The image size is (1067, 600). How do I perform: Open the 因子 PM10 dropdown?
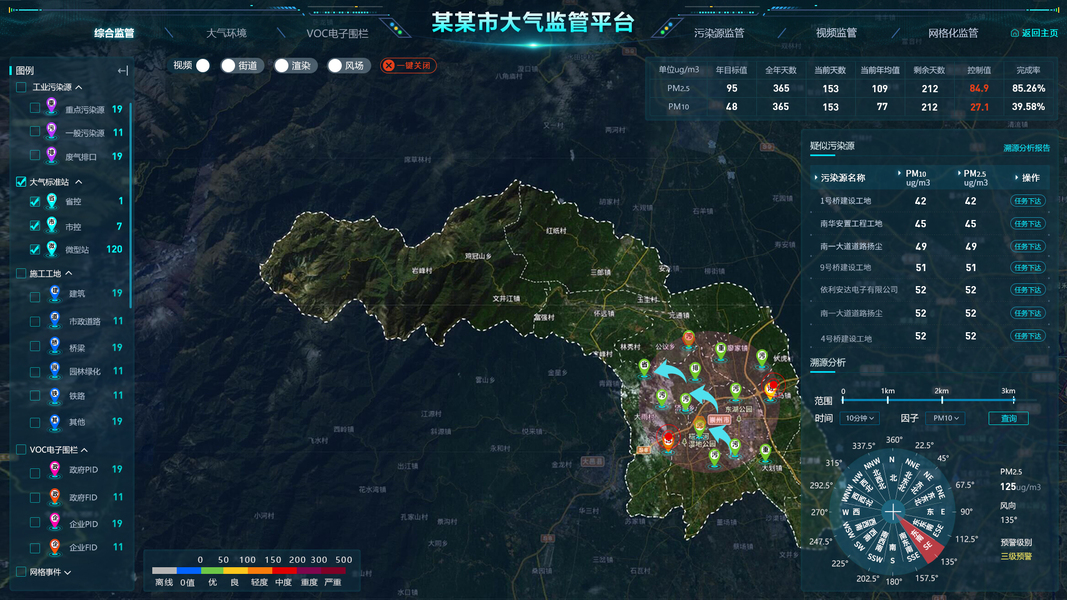945,418
